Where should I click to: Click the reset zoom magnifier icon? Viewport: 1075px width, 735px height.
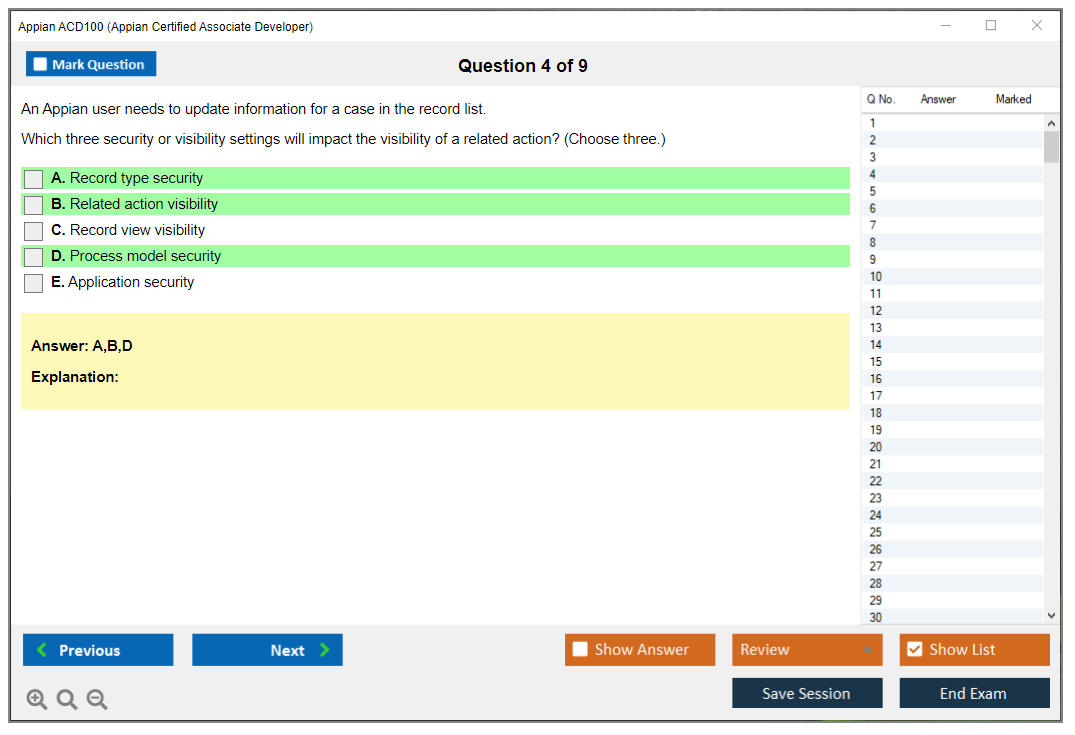(x=67, y=700)
